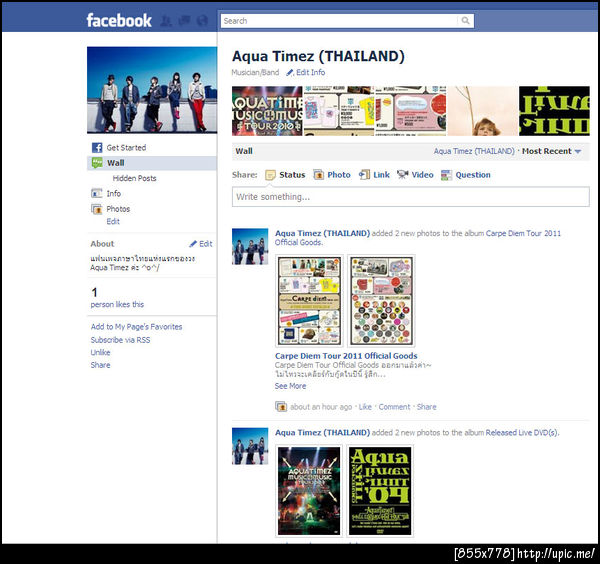The image size is (600, 564).
Task: Click the Status share icon
Action: 270,175
